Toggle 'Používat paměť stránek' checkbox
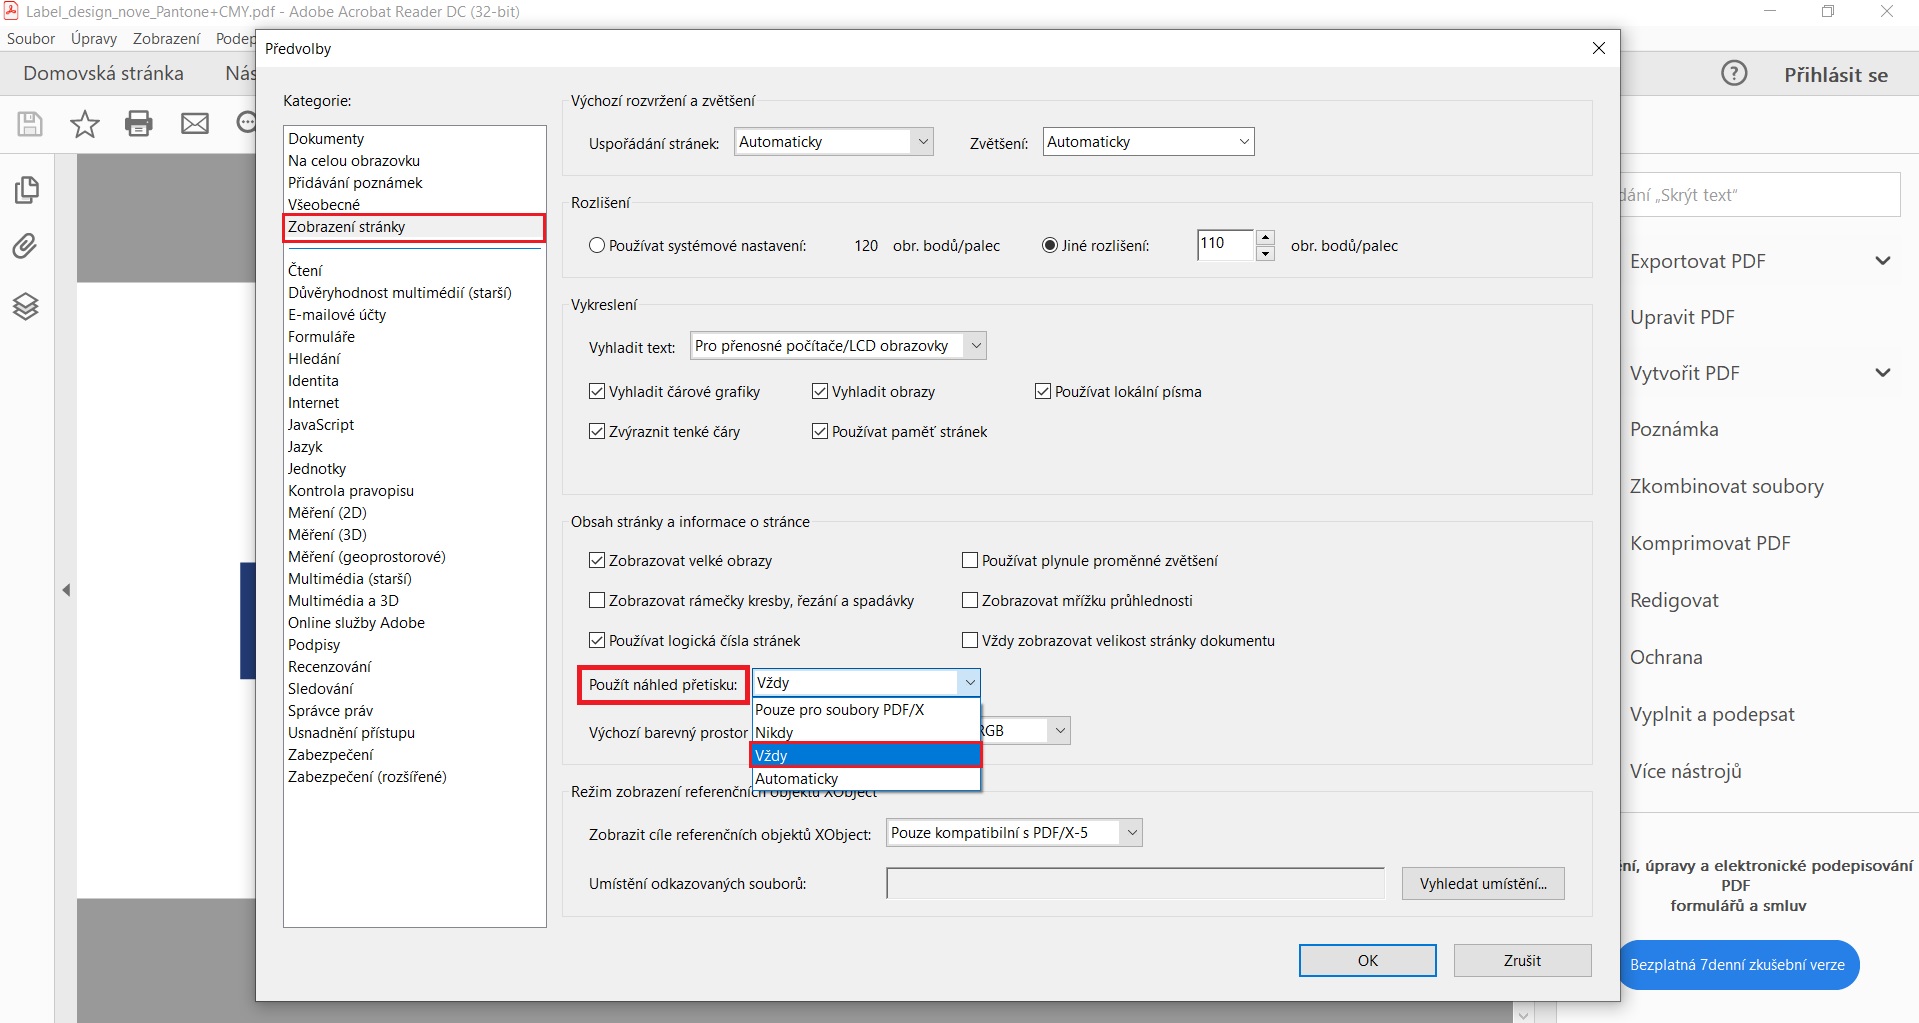Image resolution: width=1919 pixels, height=1023 pixels. tap(820, 431)
